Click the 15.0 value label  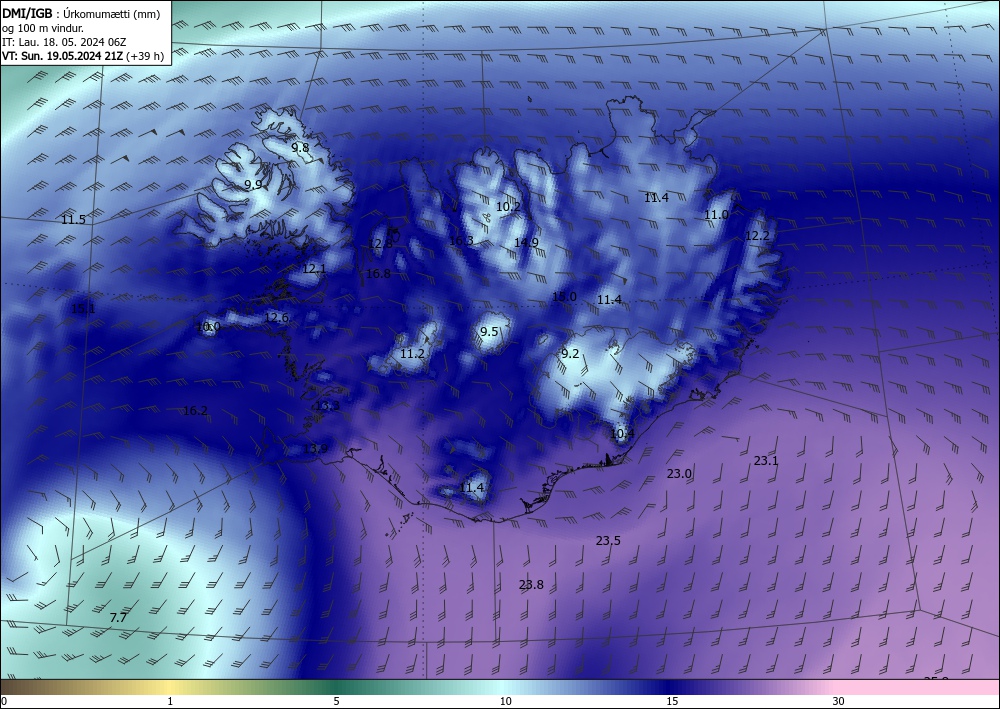point(564,296)
